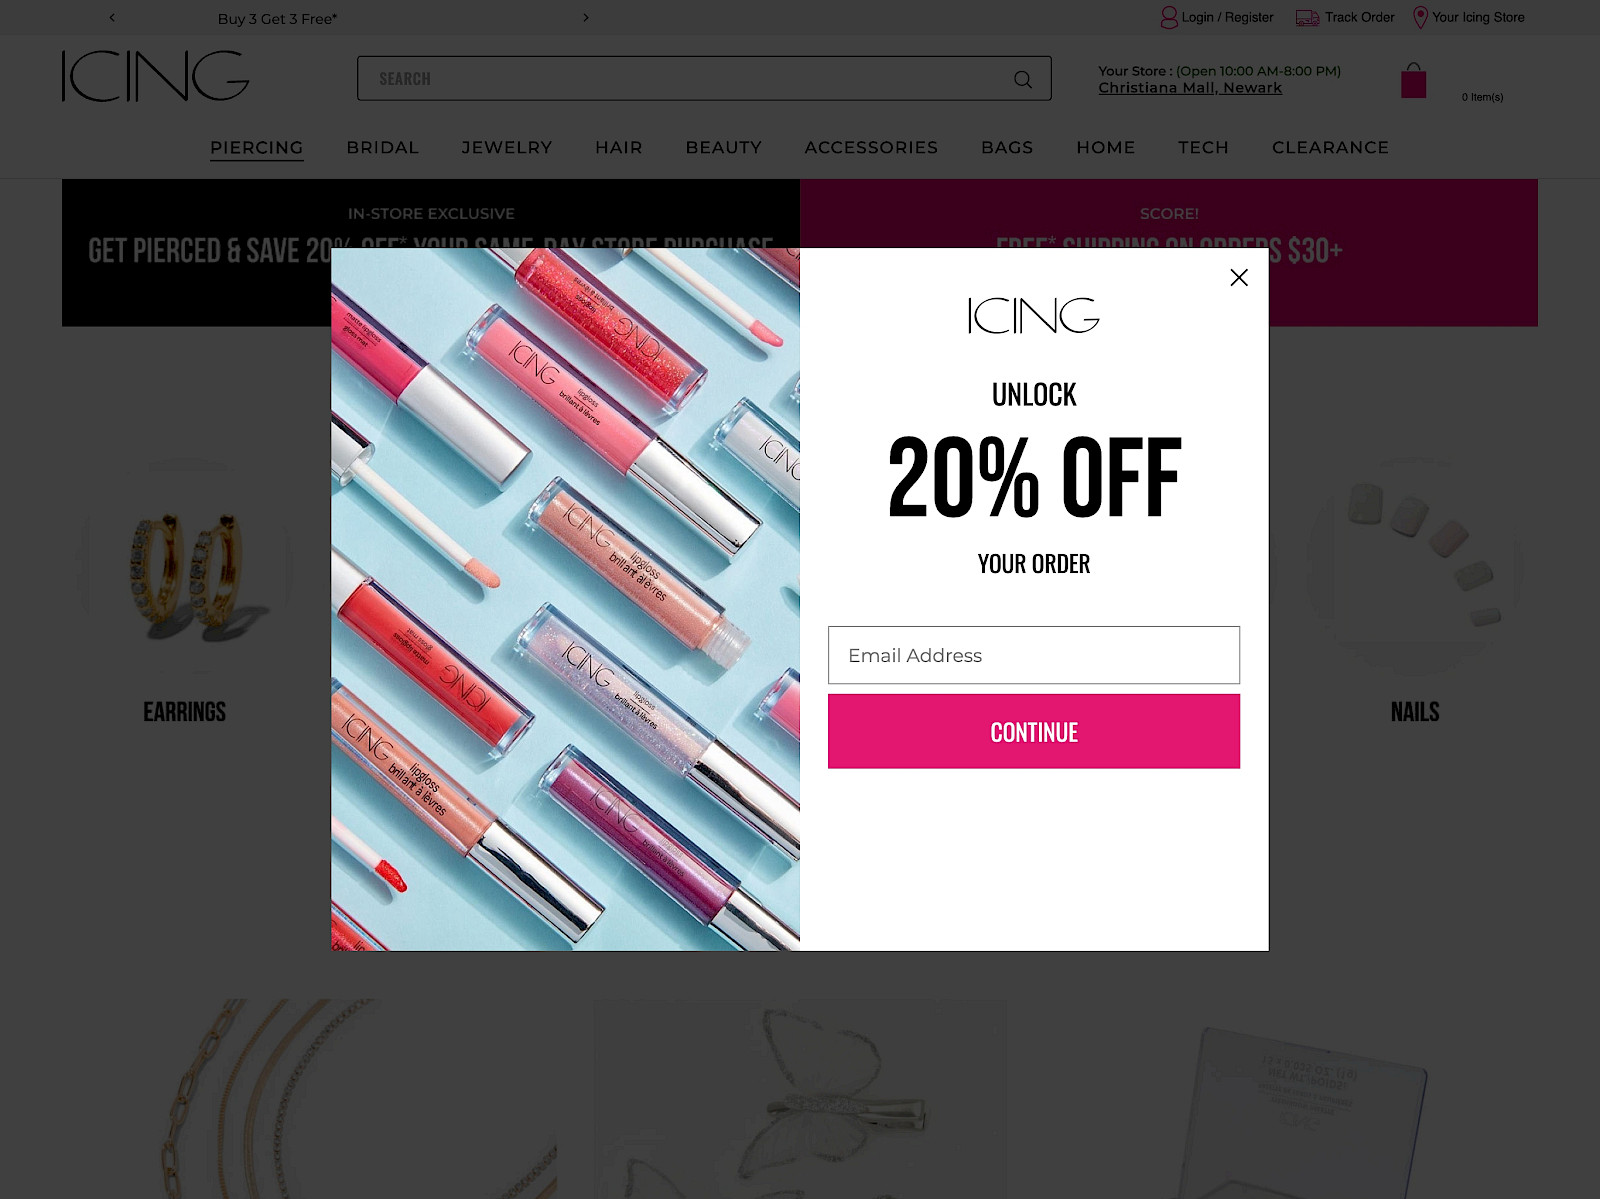Focus the Email Address field

tap(1034, 655)
